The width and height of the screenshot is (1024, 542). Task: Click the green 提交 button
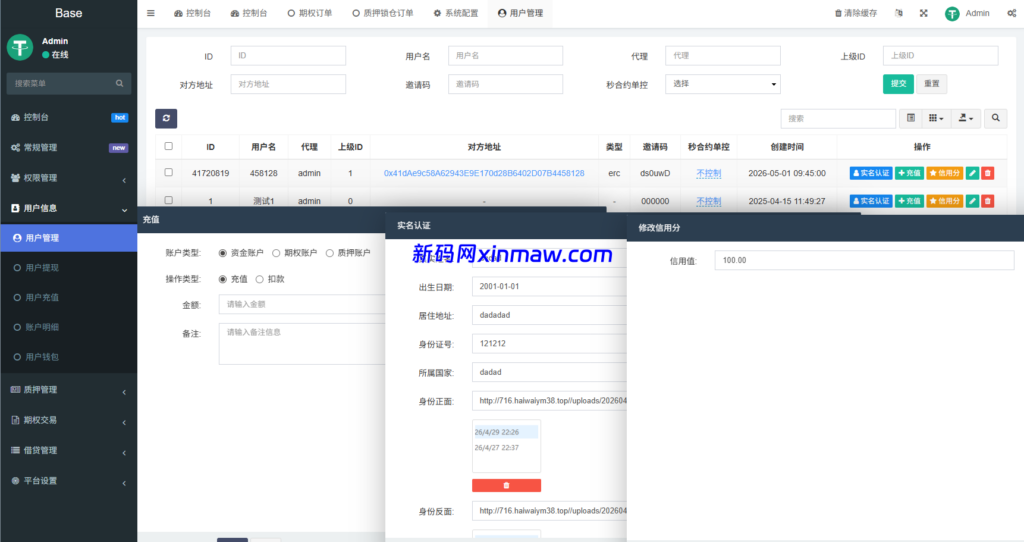click(x=899, y=84)
